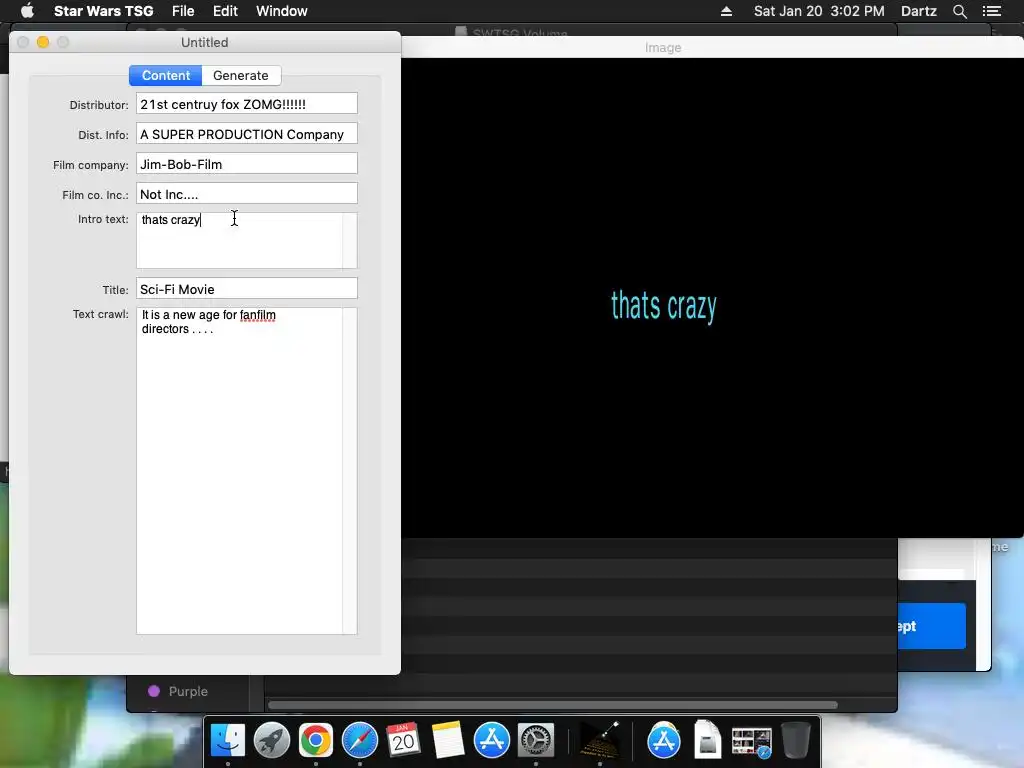
Task: Open the disk image file icon in Dock
Action: pyautogui.click(x=707, y=740)
